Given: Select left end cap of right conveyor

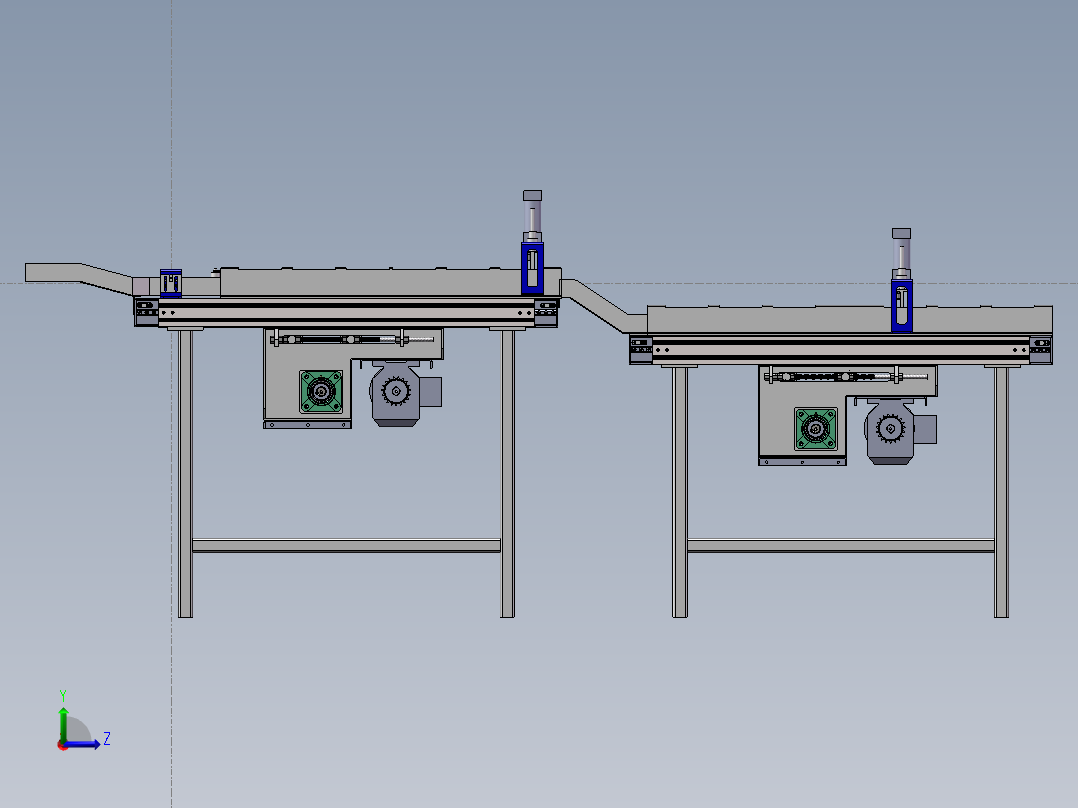Looking at the screenshot, I should point(641,349).
